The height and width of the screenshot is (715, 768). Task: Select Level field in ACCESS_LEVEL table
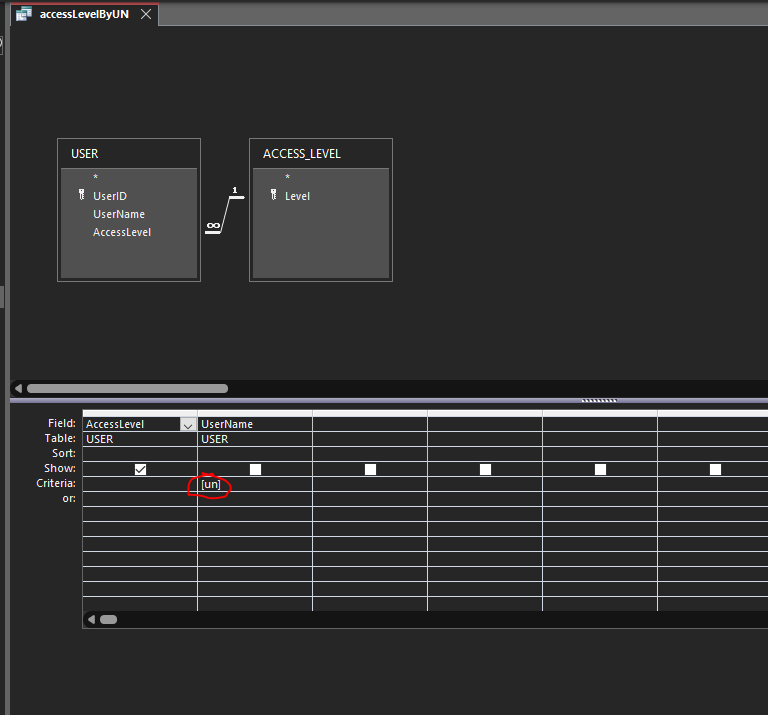coord(297,196)
